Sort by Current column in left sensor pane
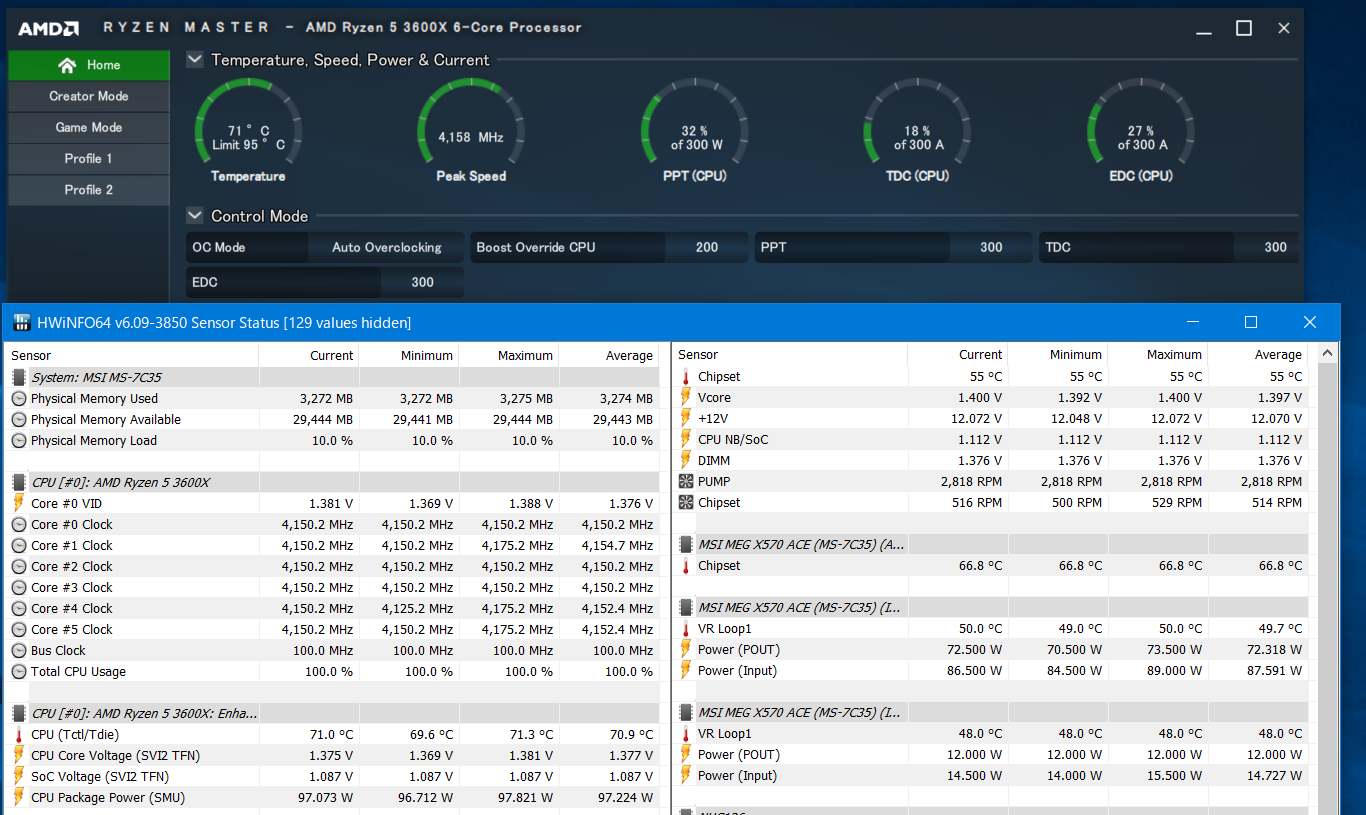Image resolution: width=1366 pixels, height=815 pixels. coord(308,355)
